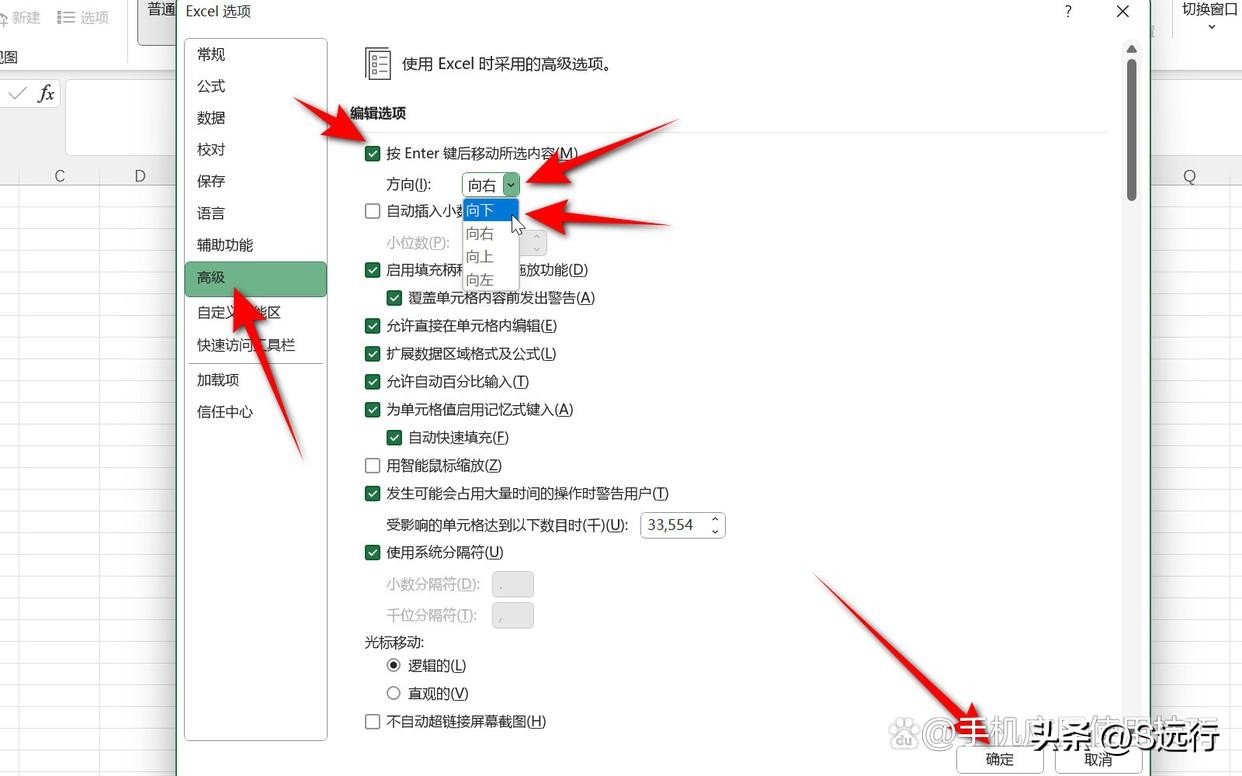1242x776 pixels.
Task: Click the fx insert function icon
Action: (x=46, y=94)
